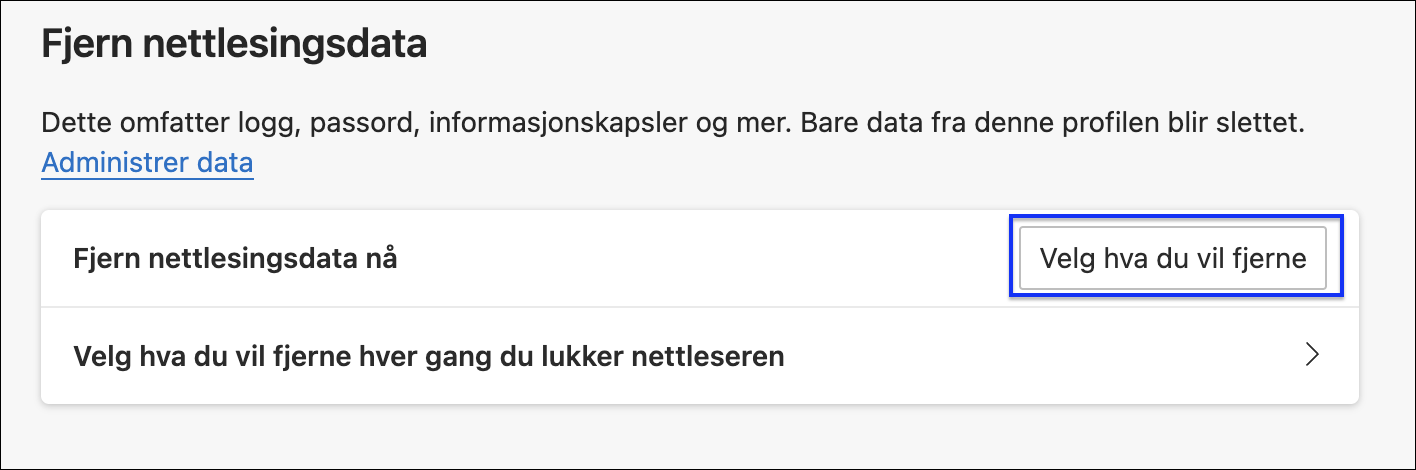Open "Velg hva du vil fjerne hver gang" row

point(429,356)
